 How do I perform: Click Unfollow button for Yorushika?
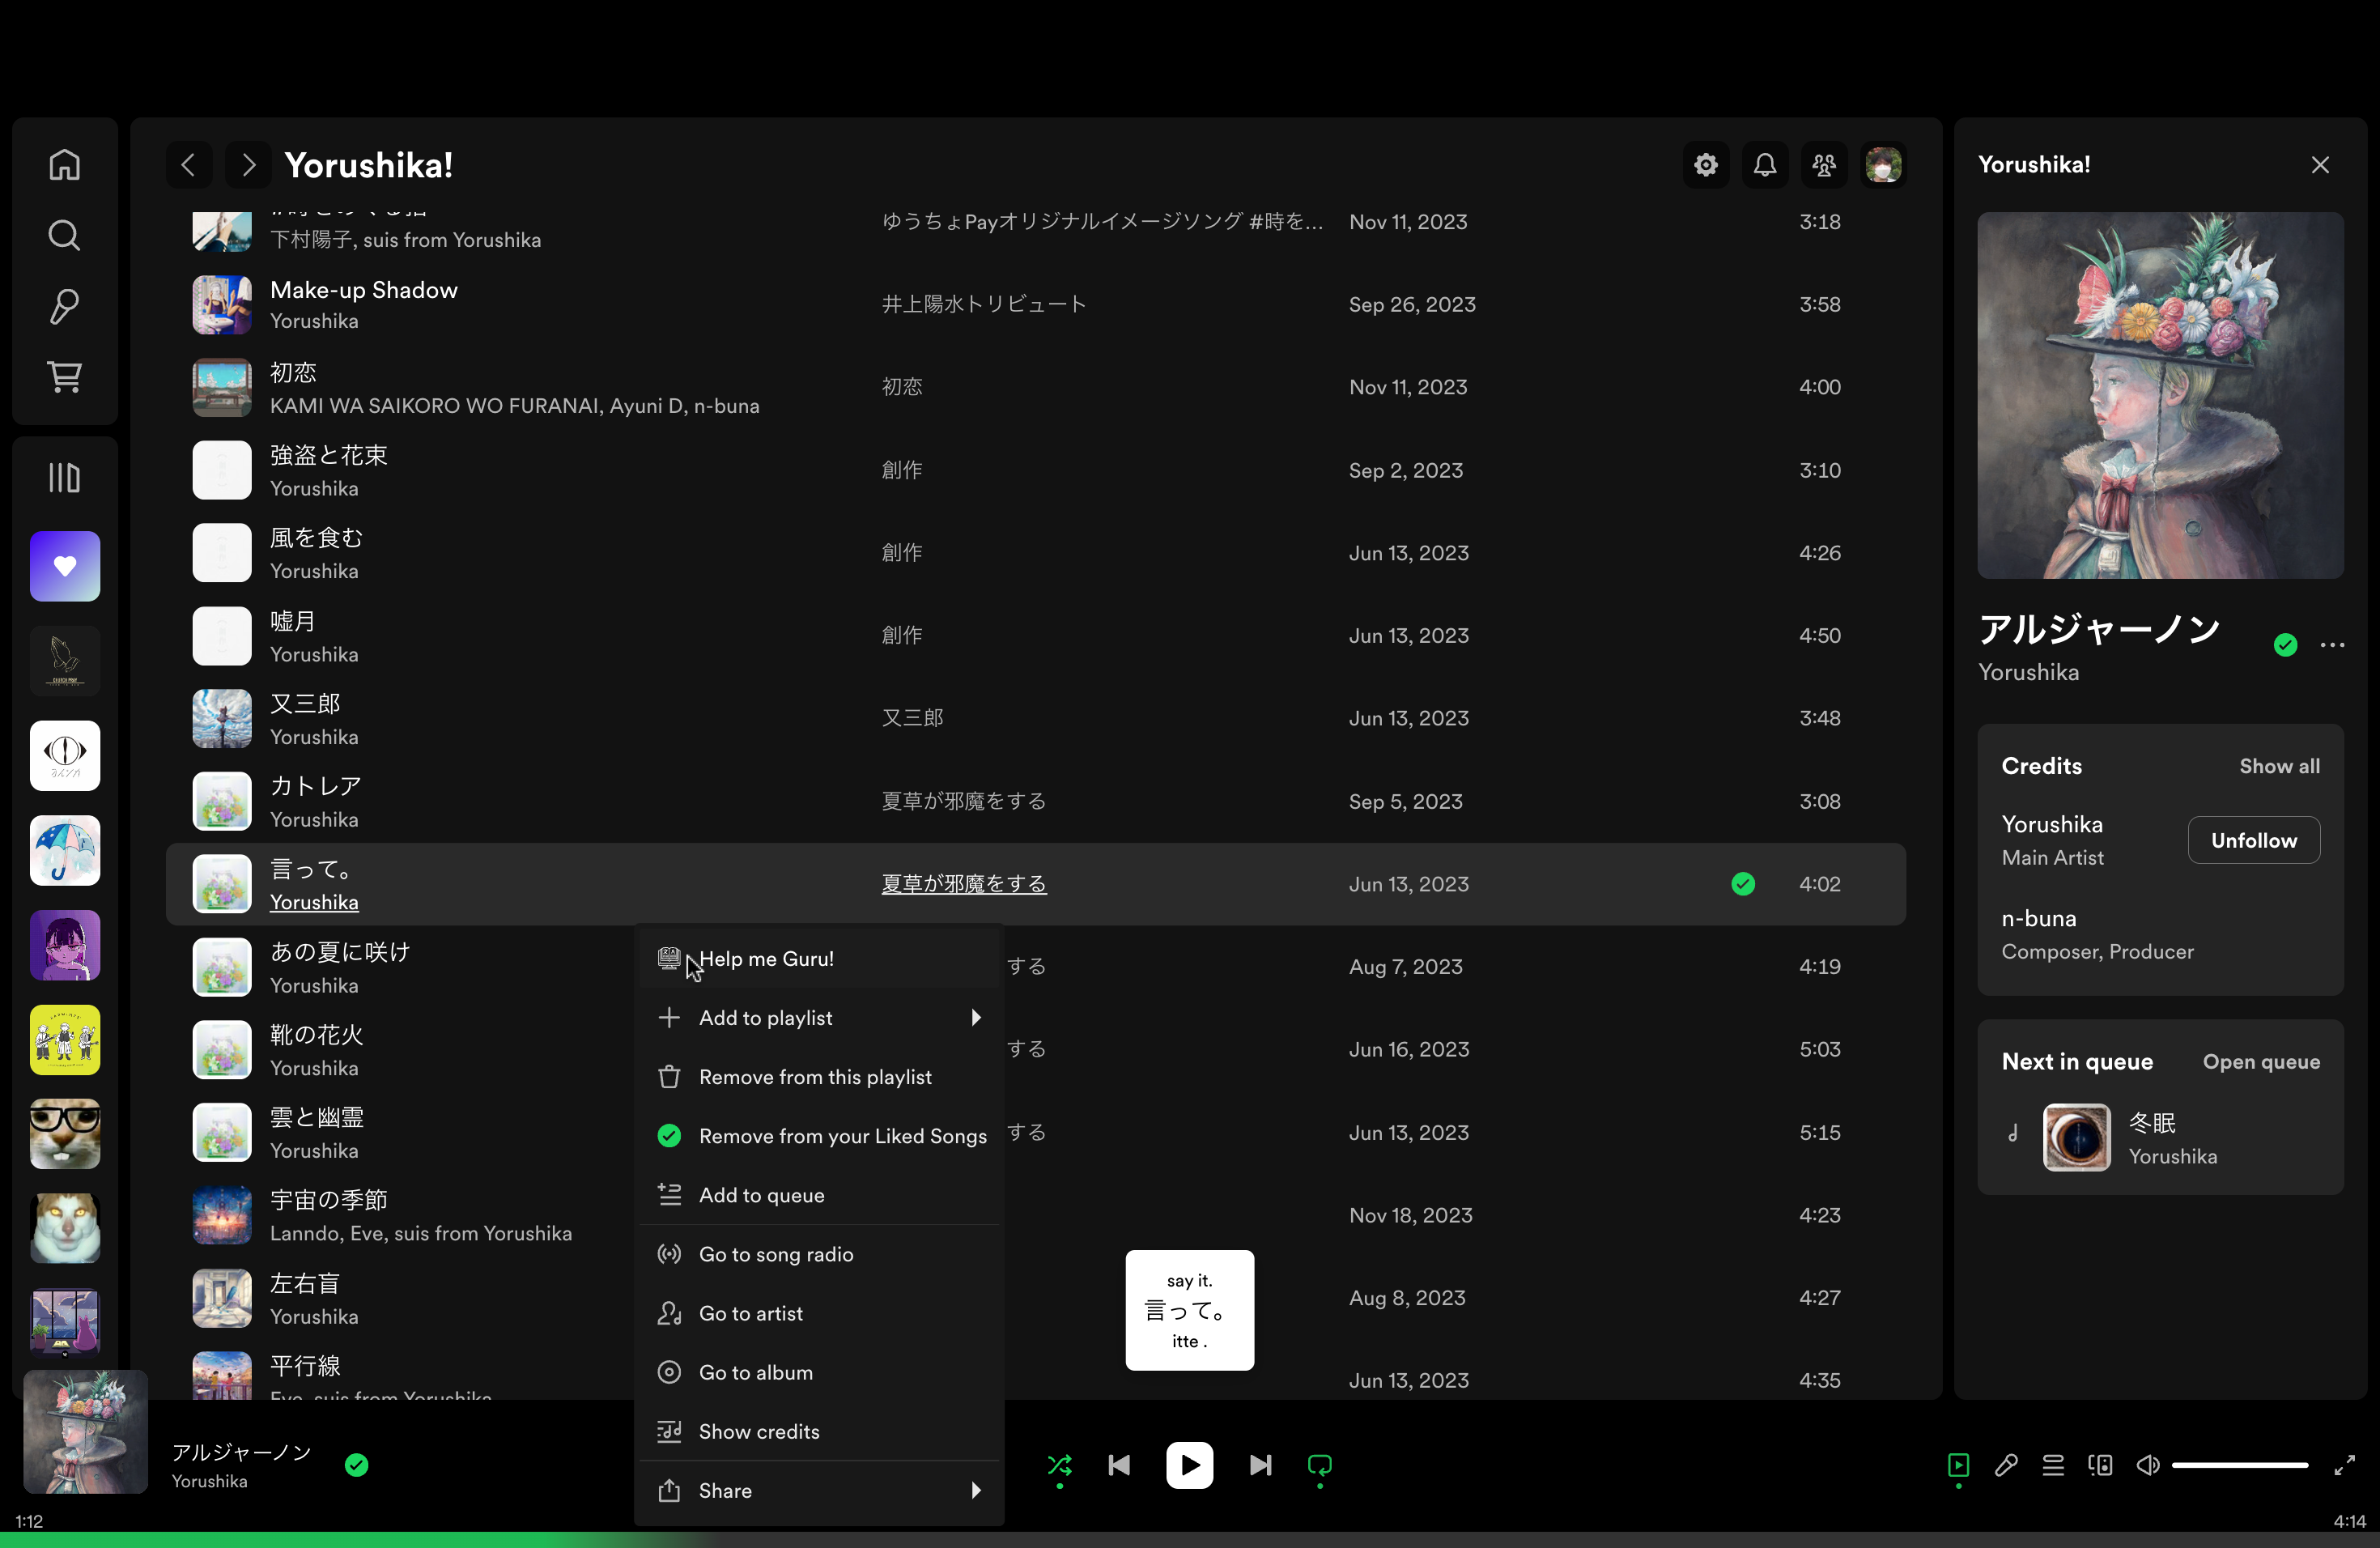(2253, 841)
